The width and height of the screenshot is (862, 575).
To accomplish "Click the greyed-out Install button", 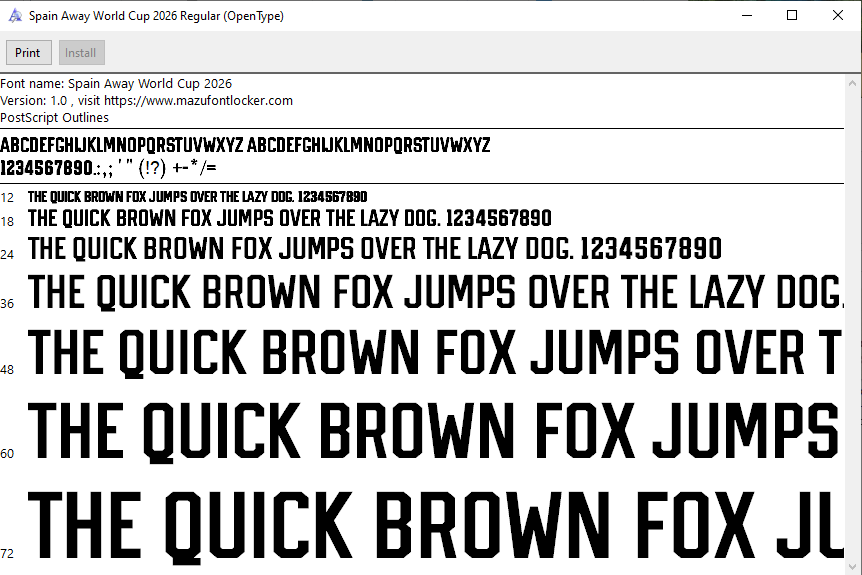I will point(81,53).
